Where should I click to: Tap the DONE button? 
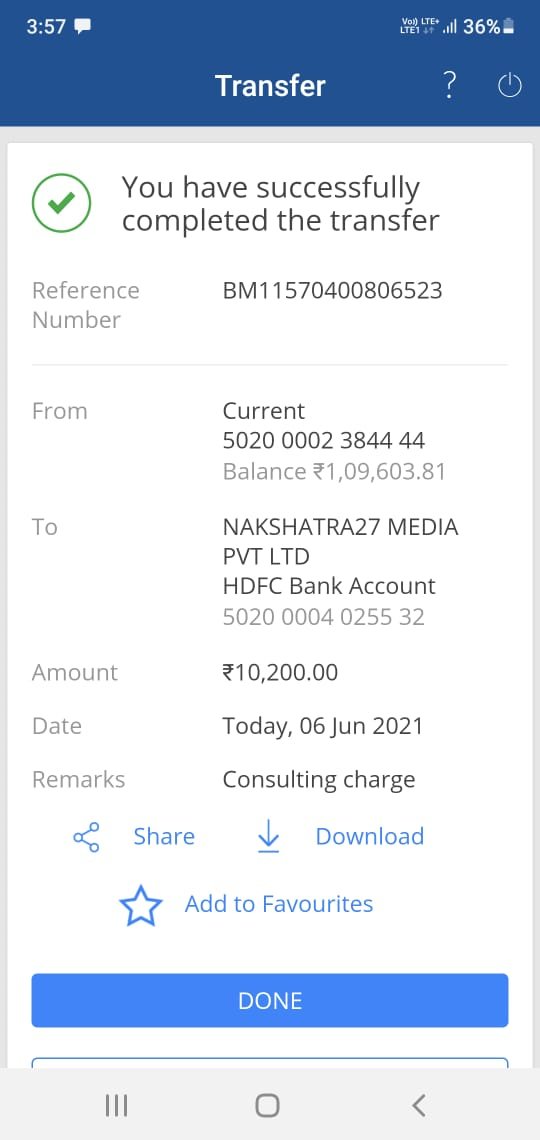coord(270,1000)
